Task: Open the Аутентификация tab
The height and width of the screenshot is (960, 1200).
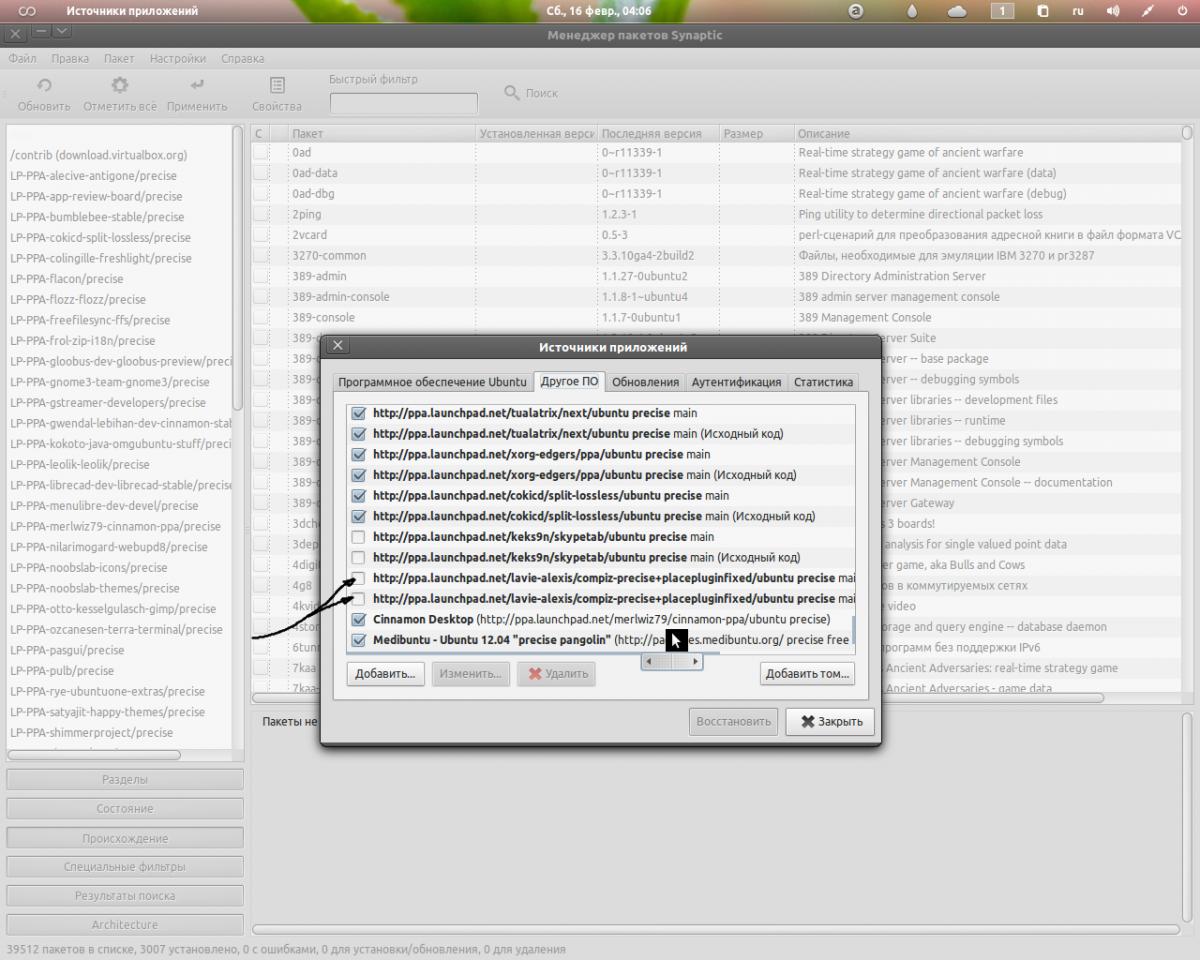Action: (736, 382)
